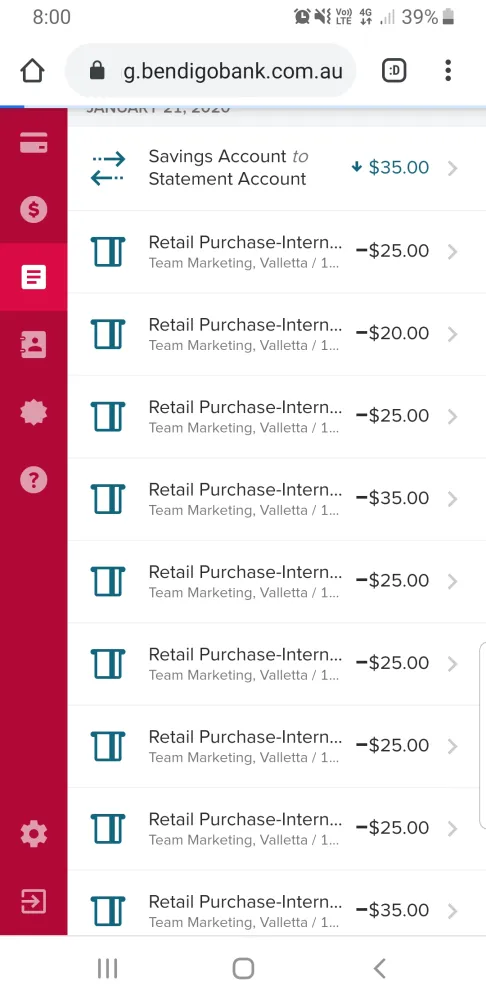The height and width of the screenshot is (1000, 486).
Task: Open the dollar payments icon in sidebar
Action: [x=33, y=209]
